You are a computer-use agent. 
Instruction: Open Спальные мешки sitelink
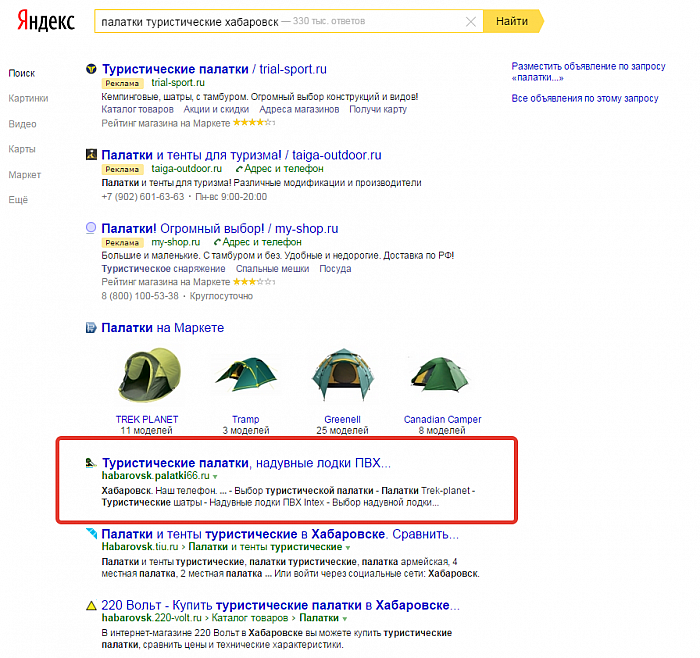tap(272, 269)
